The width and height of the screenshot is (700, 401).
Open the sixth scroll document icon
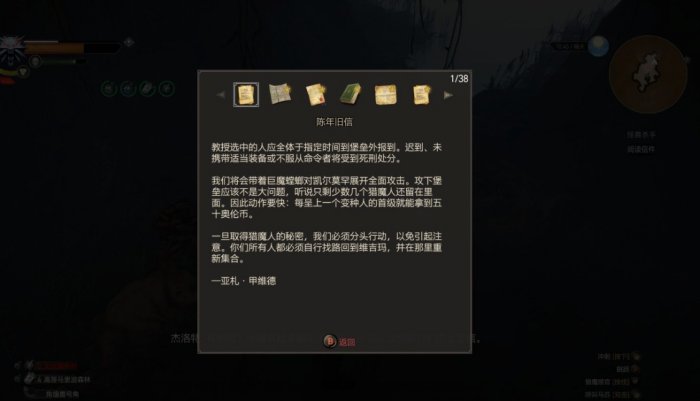click(x=421, y=95)
